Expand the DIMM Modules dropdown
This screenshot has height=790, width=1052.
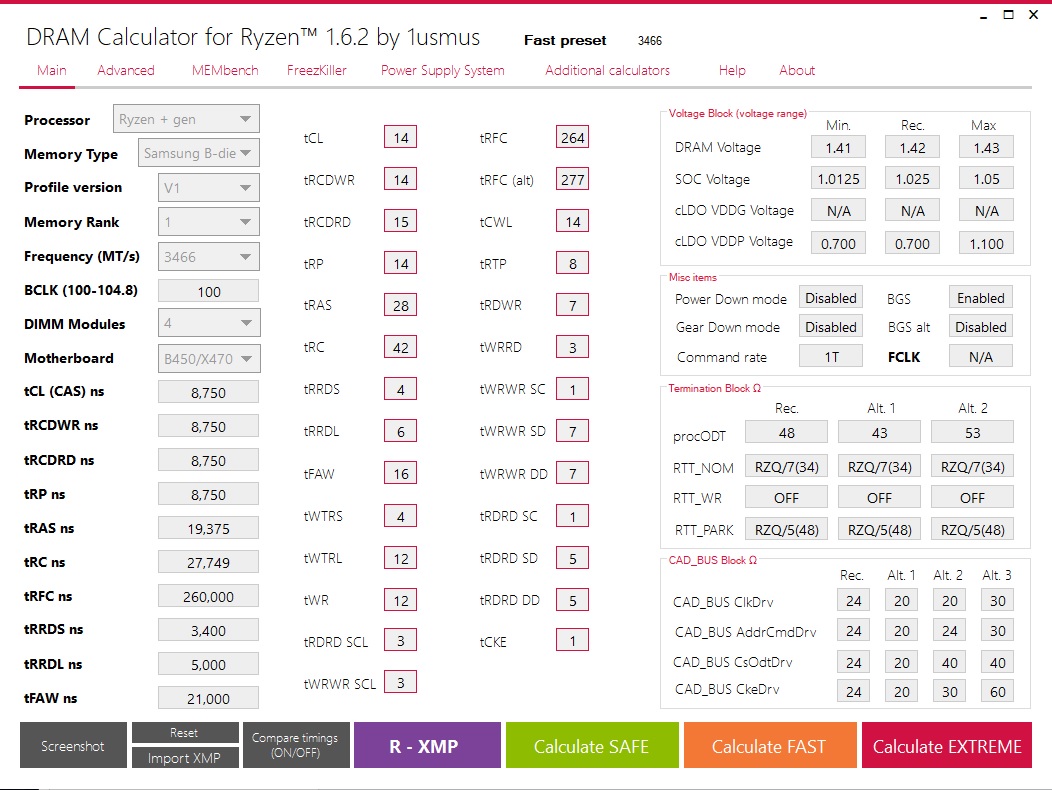tap(209, 324)
